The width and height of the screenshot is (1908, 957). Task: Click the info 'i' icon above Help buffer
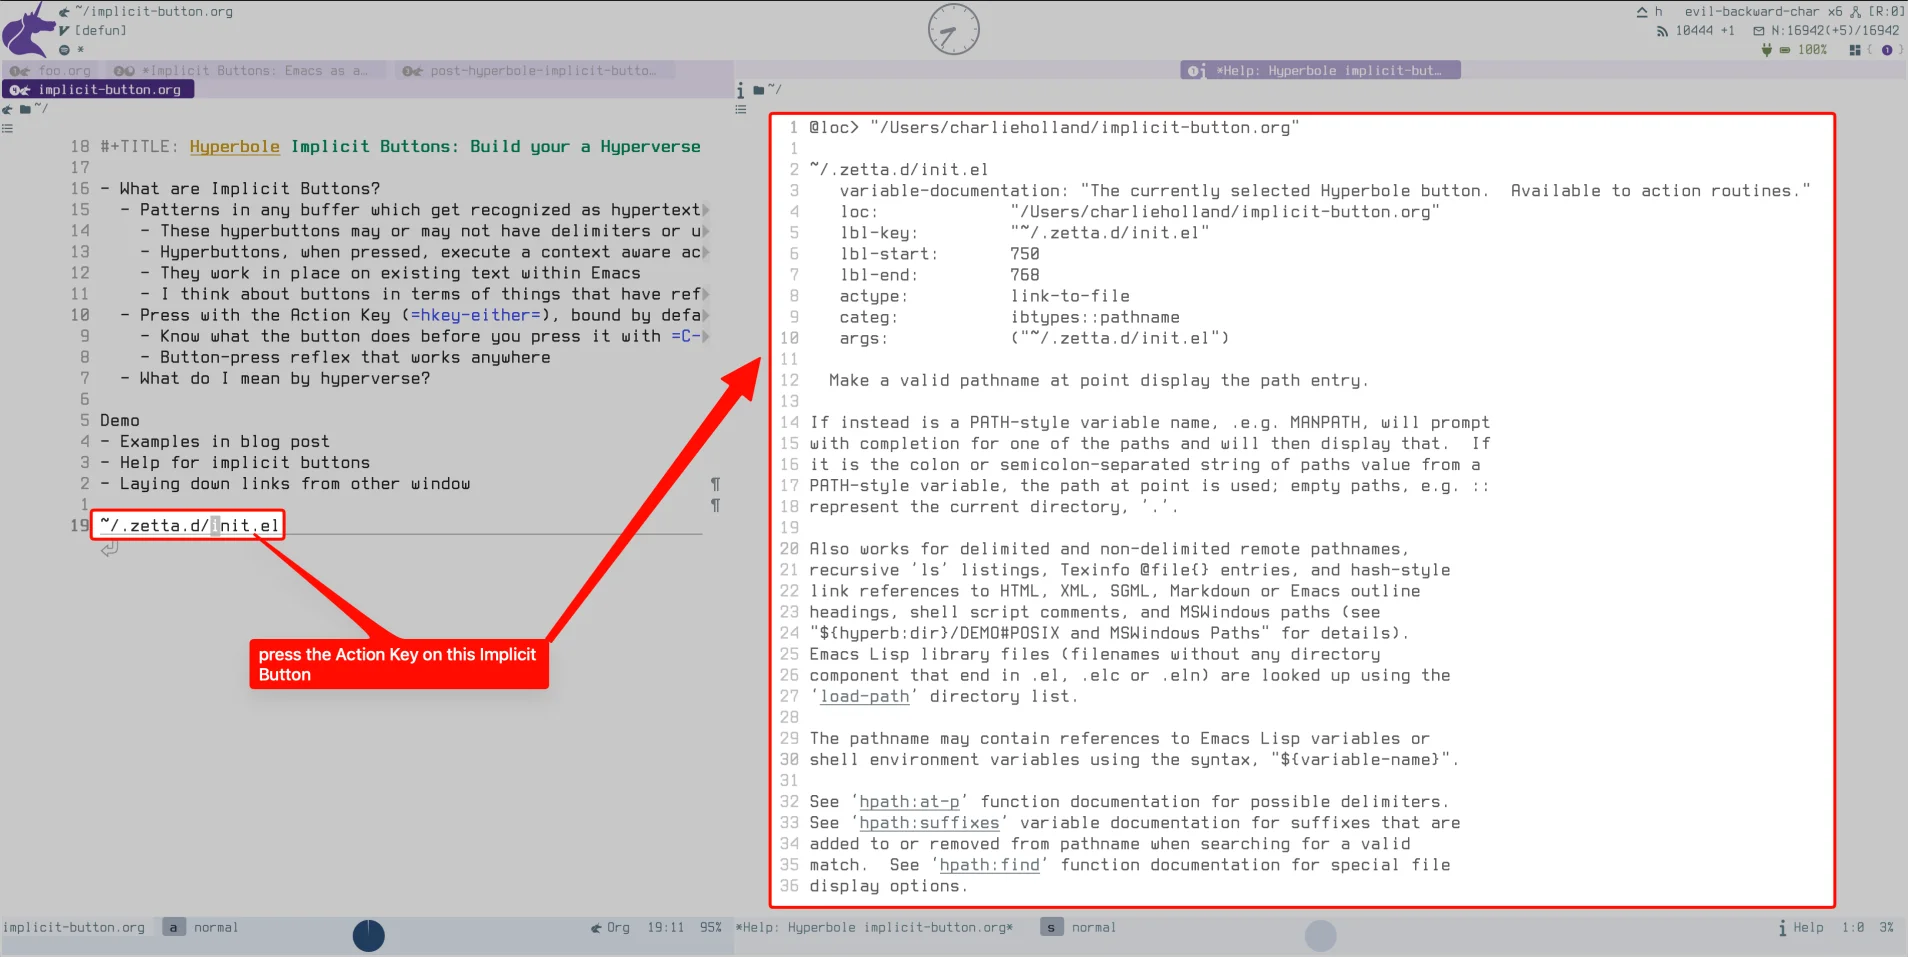coord(740,90)
